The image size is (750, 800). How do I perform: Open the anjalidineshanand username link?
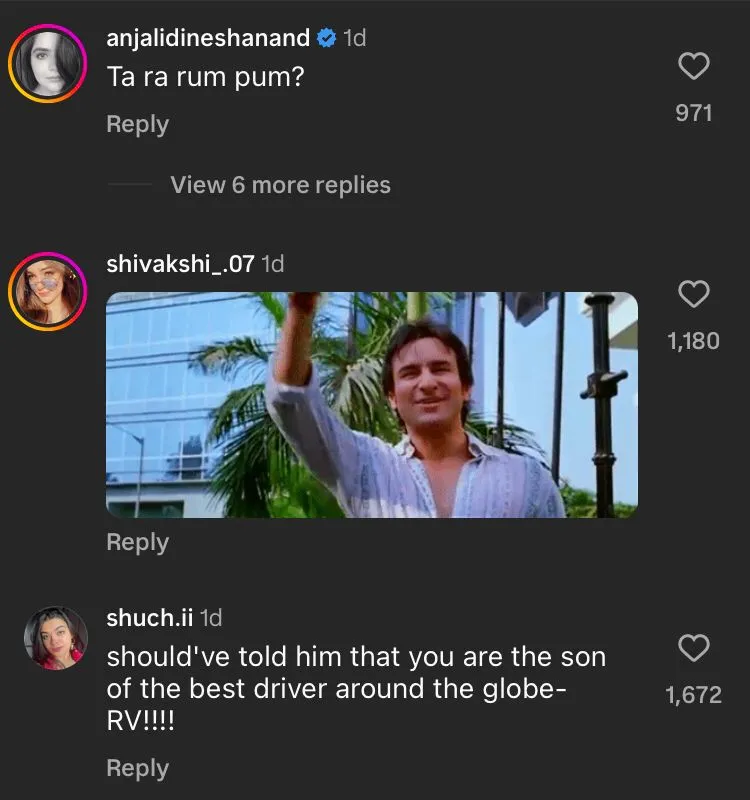coord(208,38)
